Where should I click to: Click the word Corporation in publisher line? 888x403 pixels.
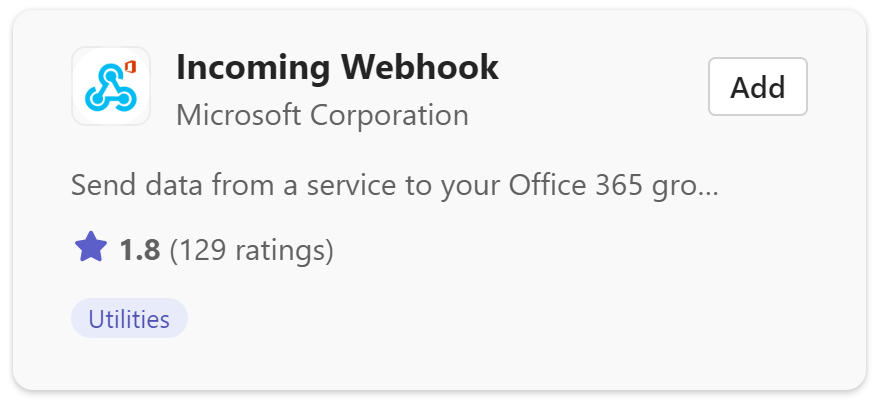[389, 115]
